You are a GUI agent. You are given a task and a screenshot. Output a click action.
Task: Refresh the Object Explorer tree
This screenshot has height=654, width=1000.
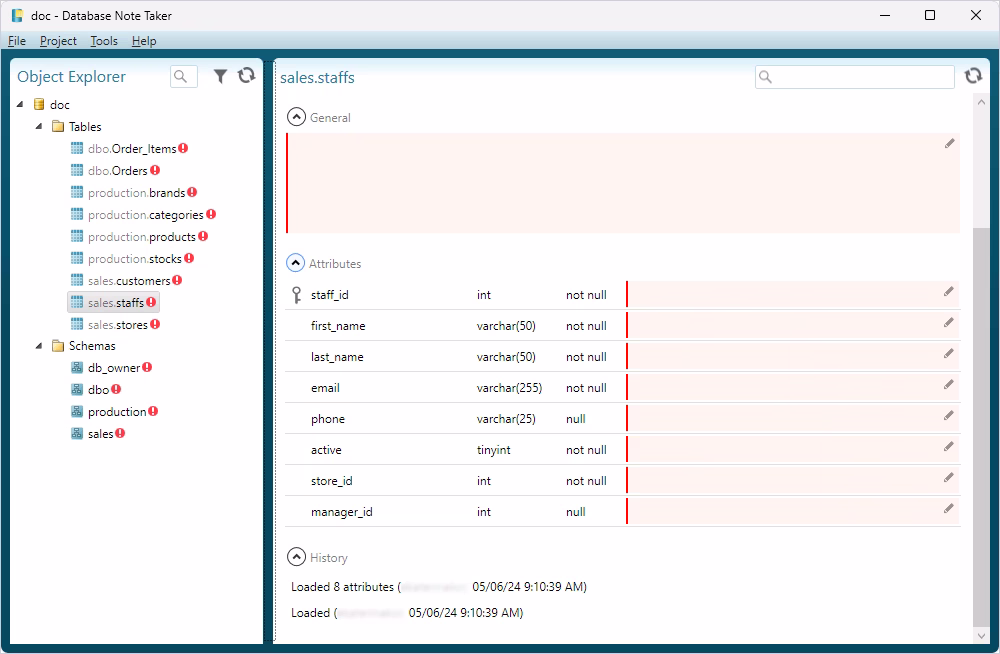coord(247,76)
